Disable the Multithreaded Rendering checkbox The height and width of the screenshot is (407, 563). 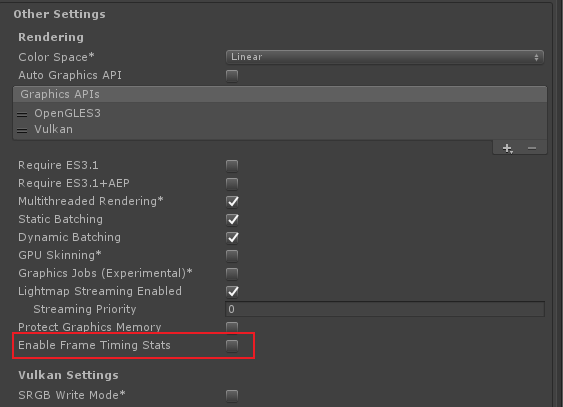232,202
